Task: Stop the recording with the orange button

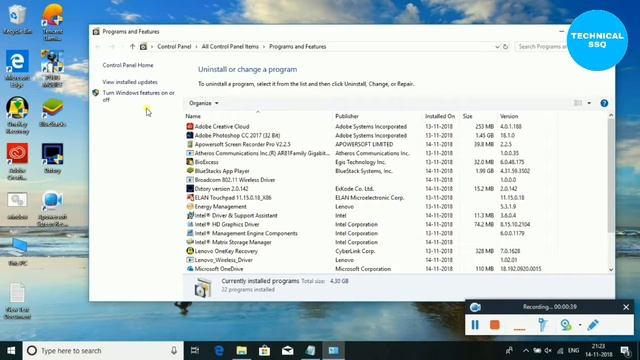Action: 495,325
